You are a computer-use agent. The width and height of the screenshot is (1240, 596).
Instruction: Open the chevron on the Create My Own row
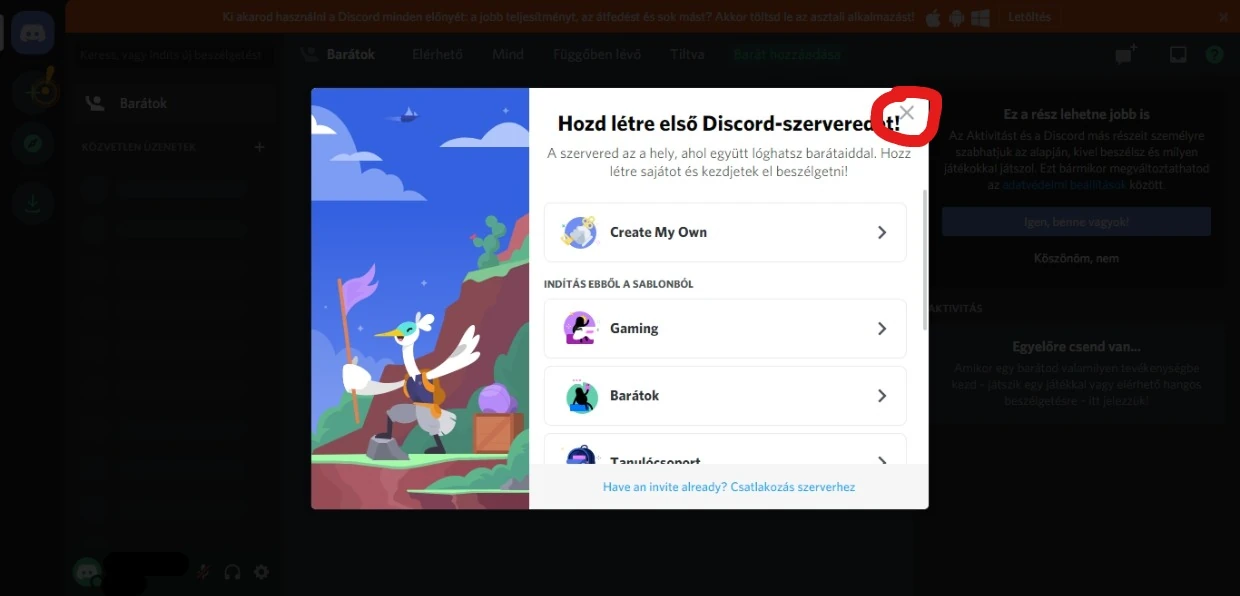(x=882, y=232)
